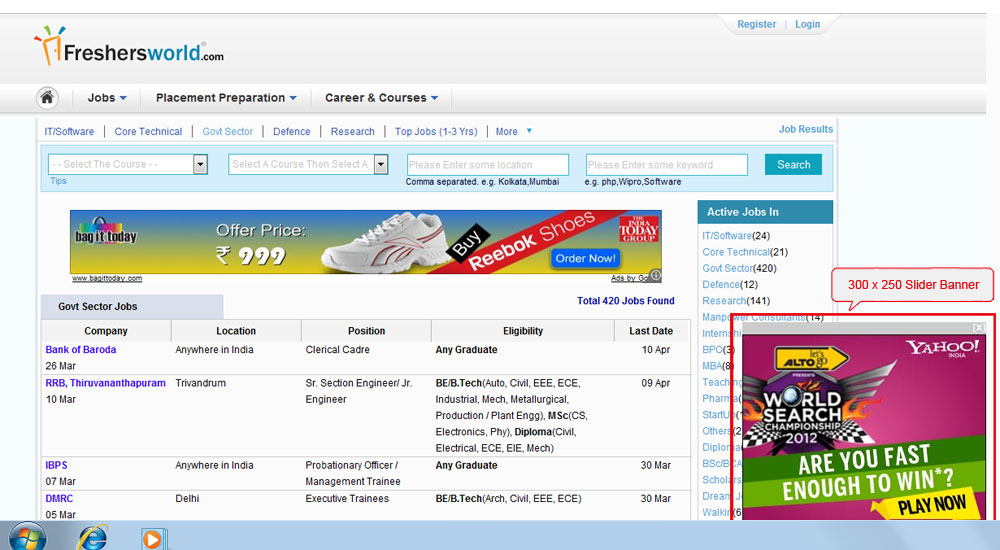The height and width of the screenshot is (550, 1000).
Task: Open the Research category tab
Action: (352, 131)
